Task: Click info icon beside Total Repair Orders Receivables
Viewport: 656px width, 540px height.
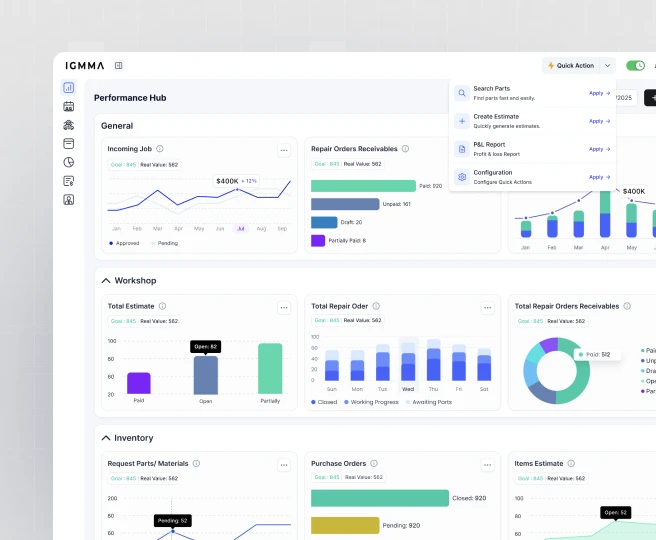Action: point(627,306)
